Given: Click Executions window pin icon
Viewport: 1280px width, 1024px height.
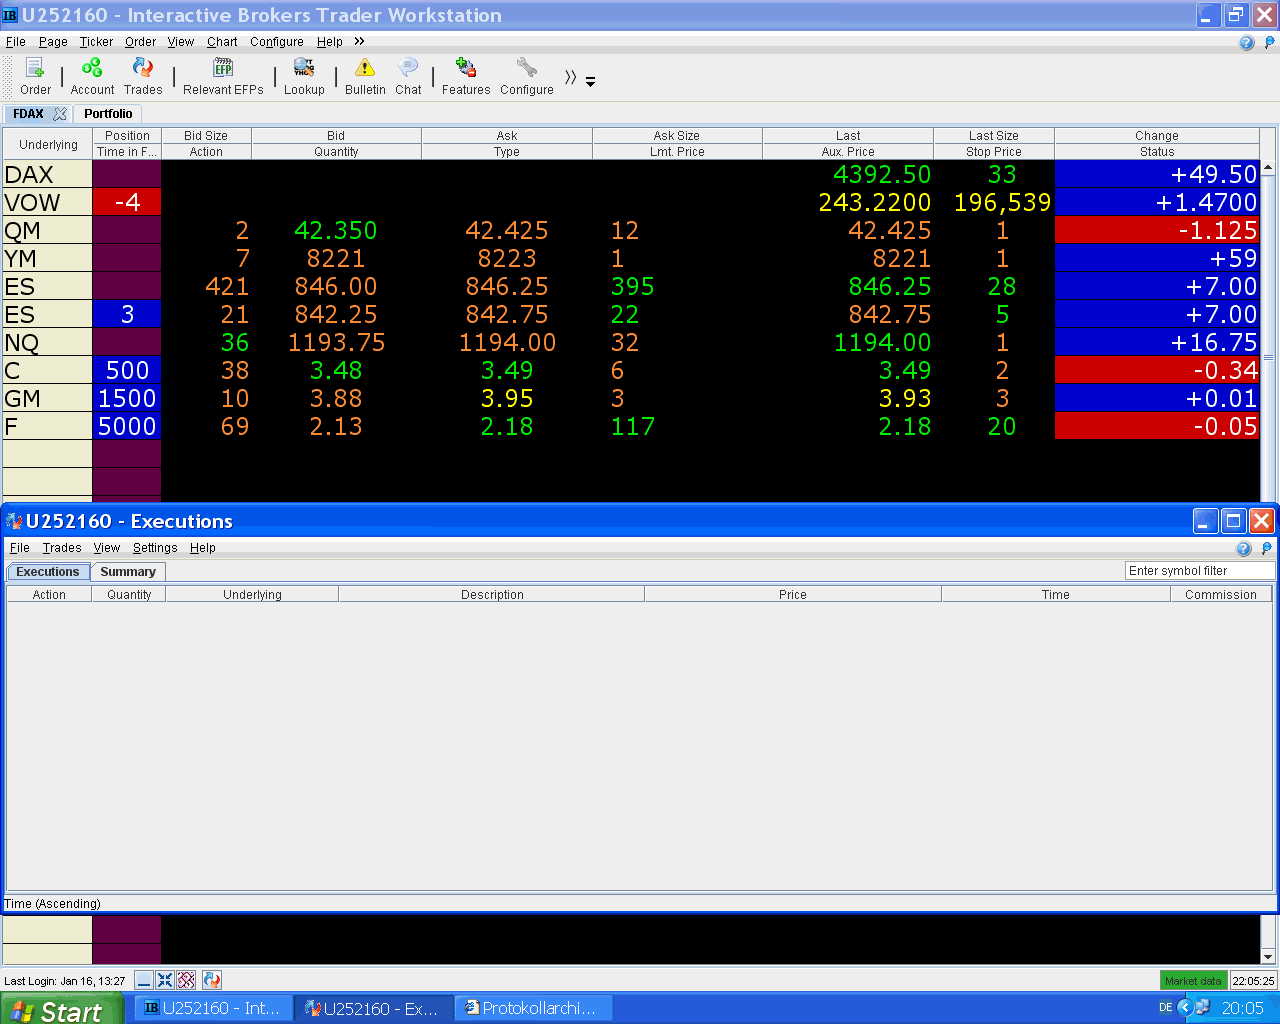Looking at the screenshot, I should [1266, 548].
